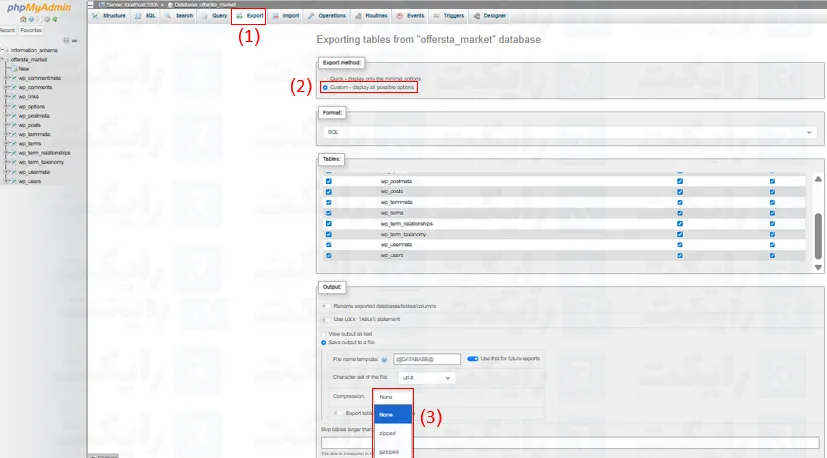Image resolution: width=827 pixels, height=458 pixels.
Task: Click the Import tab icon
Action: tap(276, 16)
